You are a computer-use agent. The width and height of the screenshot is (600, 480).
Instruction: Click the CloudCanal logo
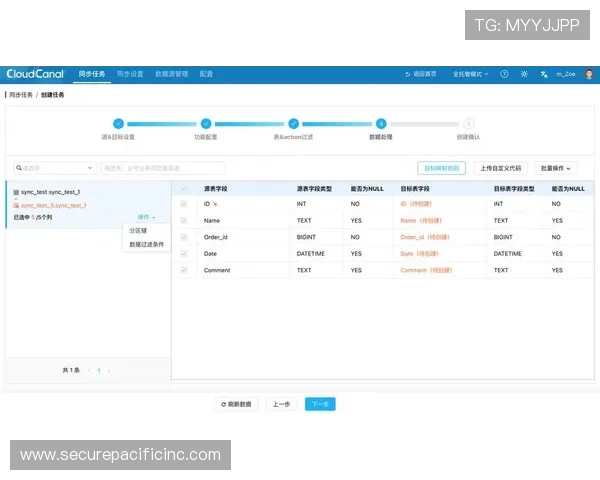click(36, 74)
